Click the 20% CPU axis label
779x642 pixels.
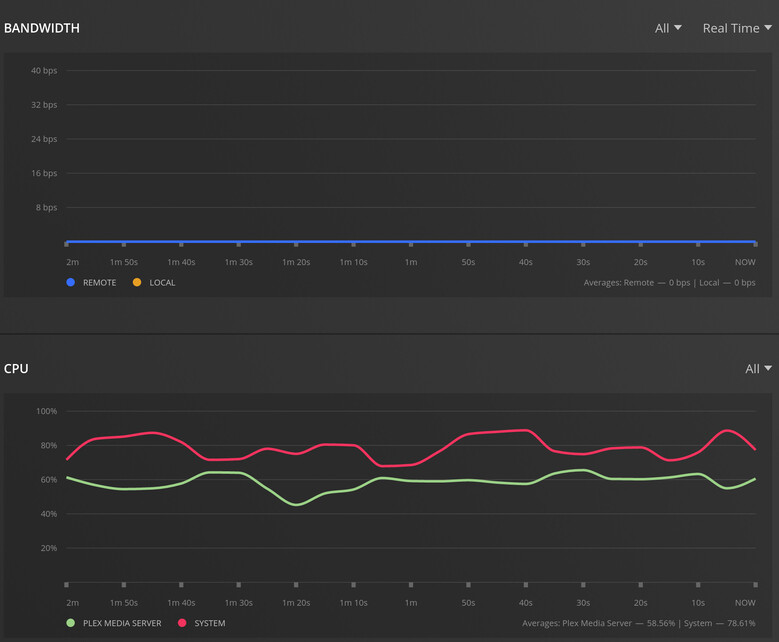click(x=49, y=549)
